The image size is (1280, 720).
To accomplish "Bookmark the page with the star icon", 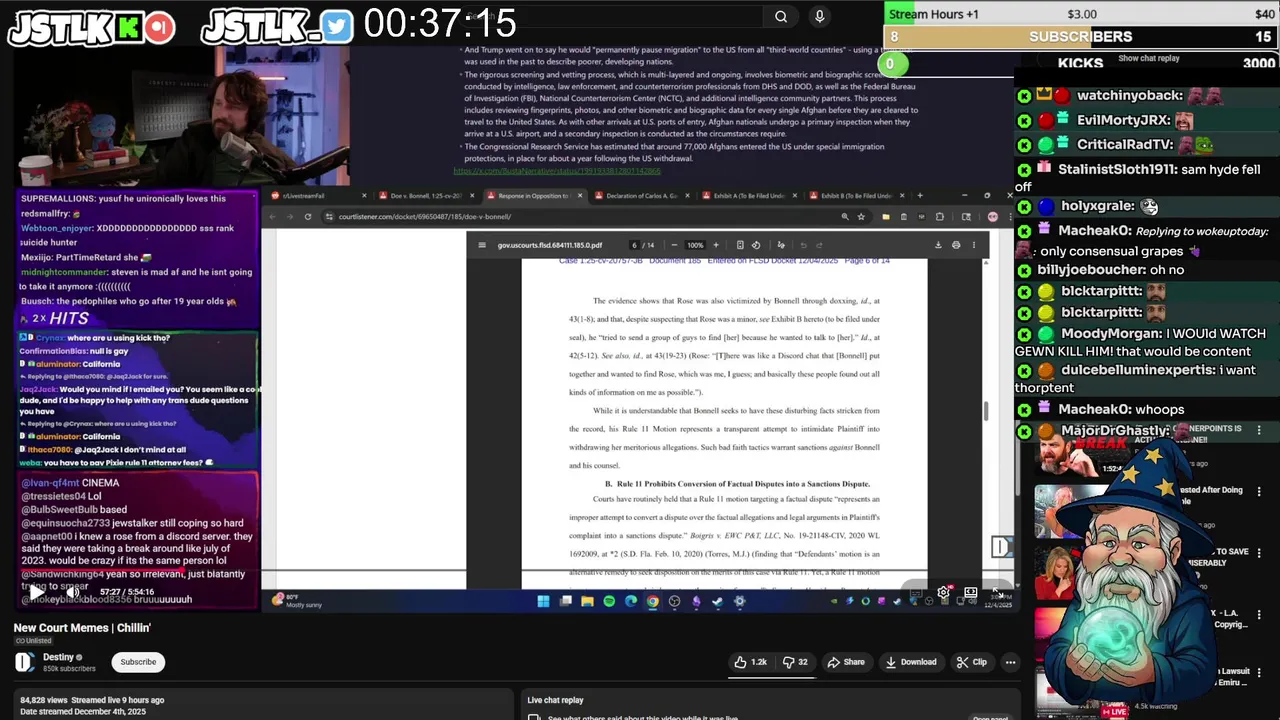I will [x=861, y=216].
